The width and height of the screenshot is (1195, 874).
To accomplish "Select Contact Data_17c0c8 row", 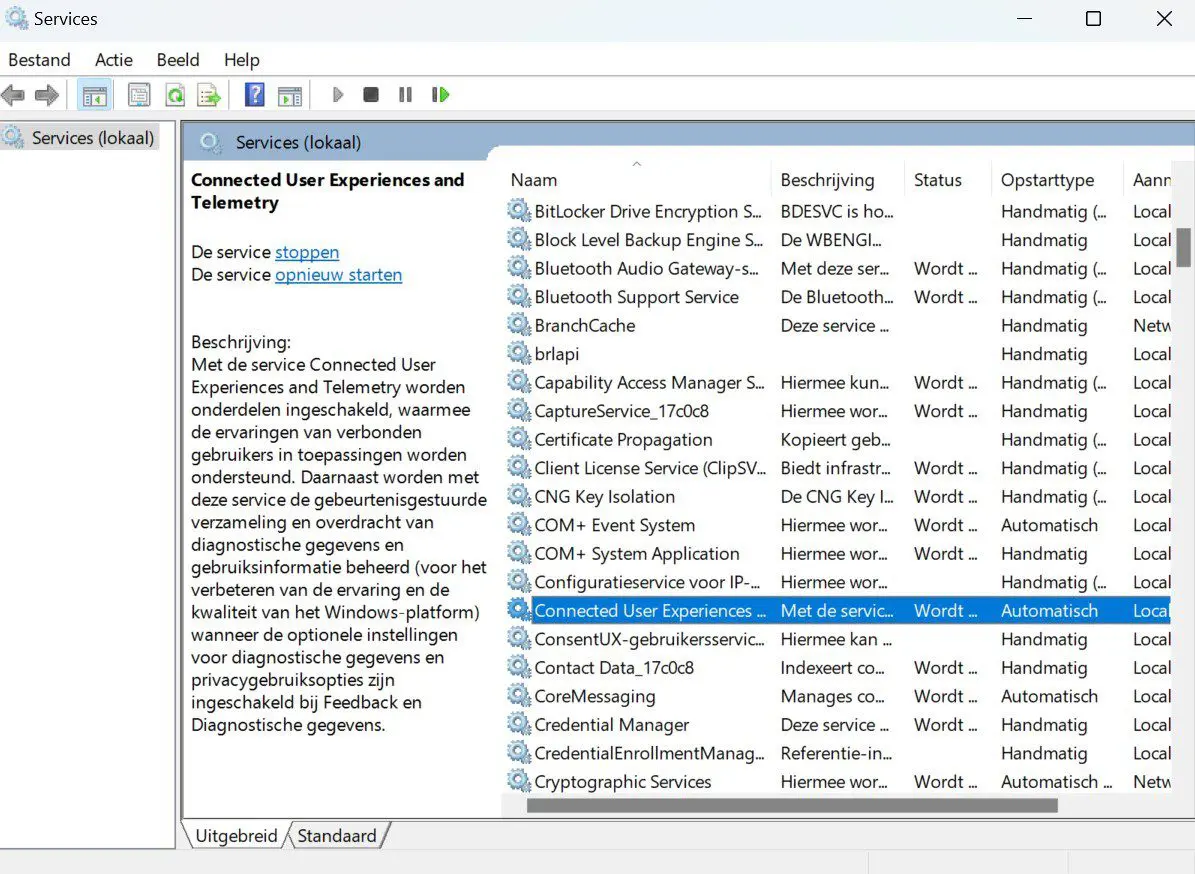I will tap(838, 668).
